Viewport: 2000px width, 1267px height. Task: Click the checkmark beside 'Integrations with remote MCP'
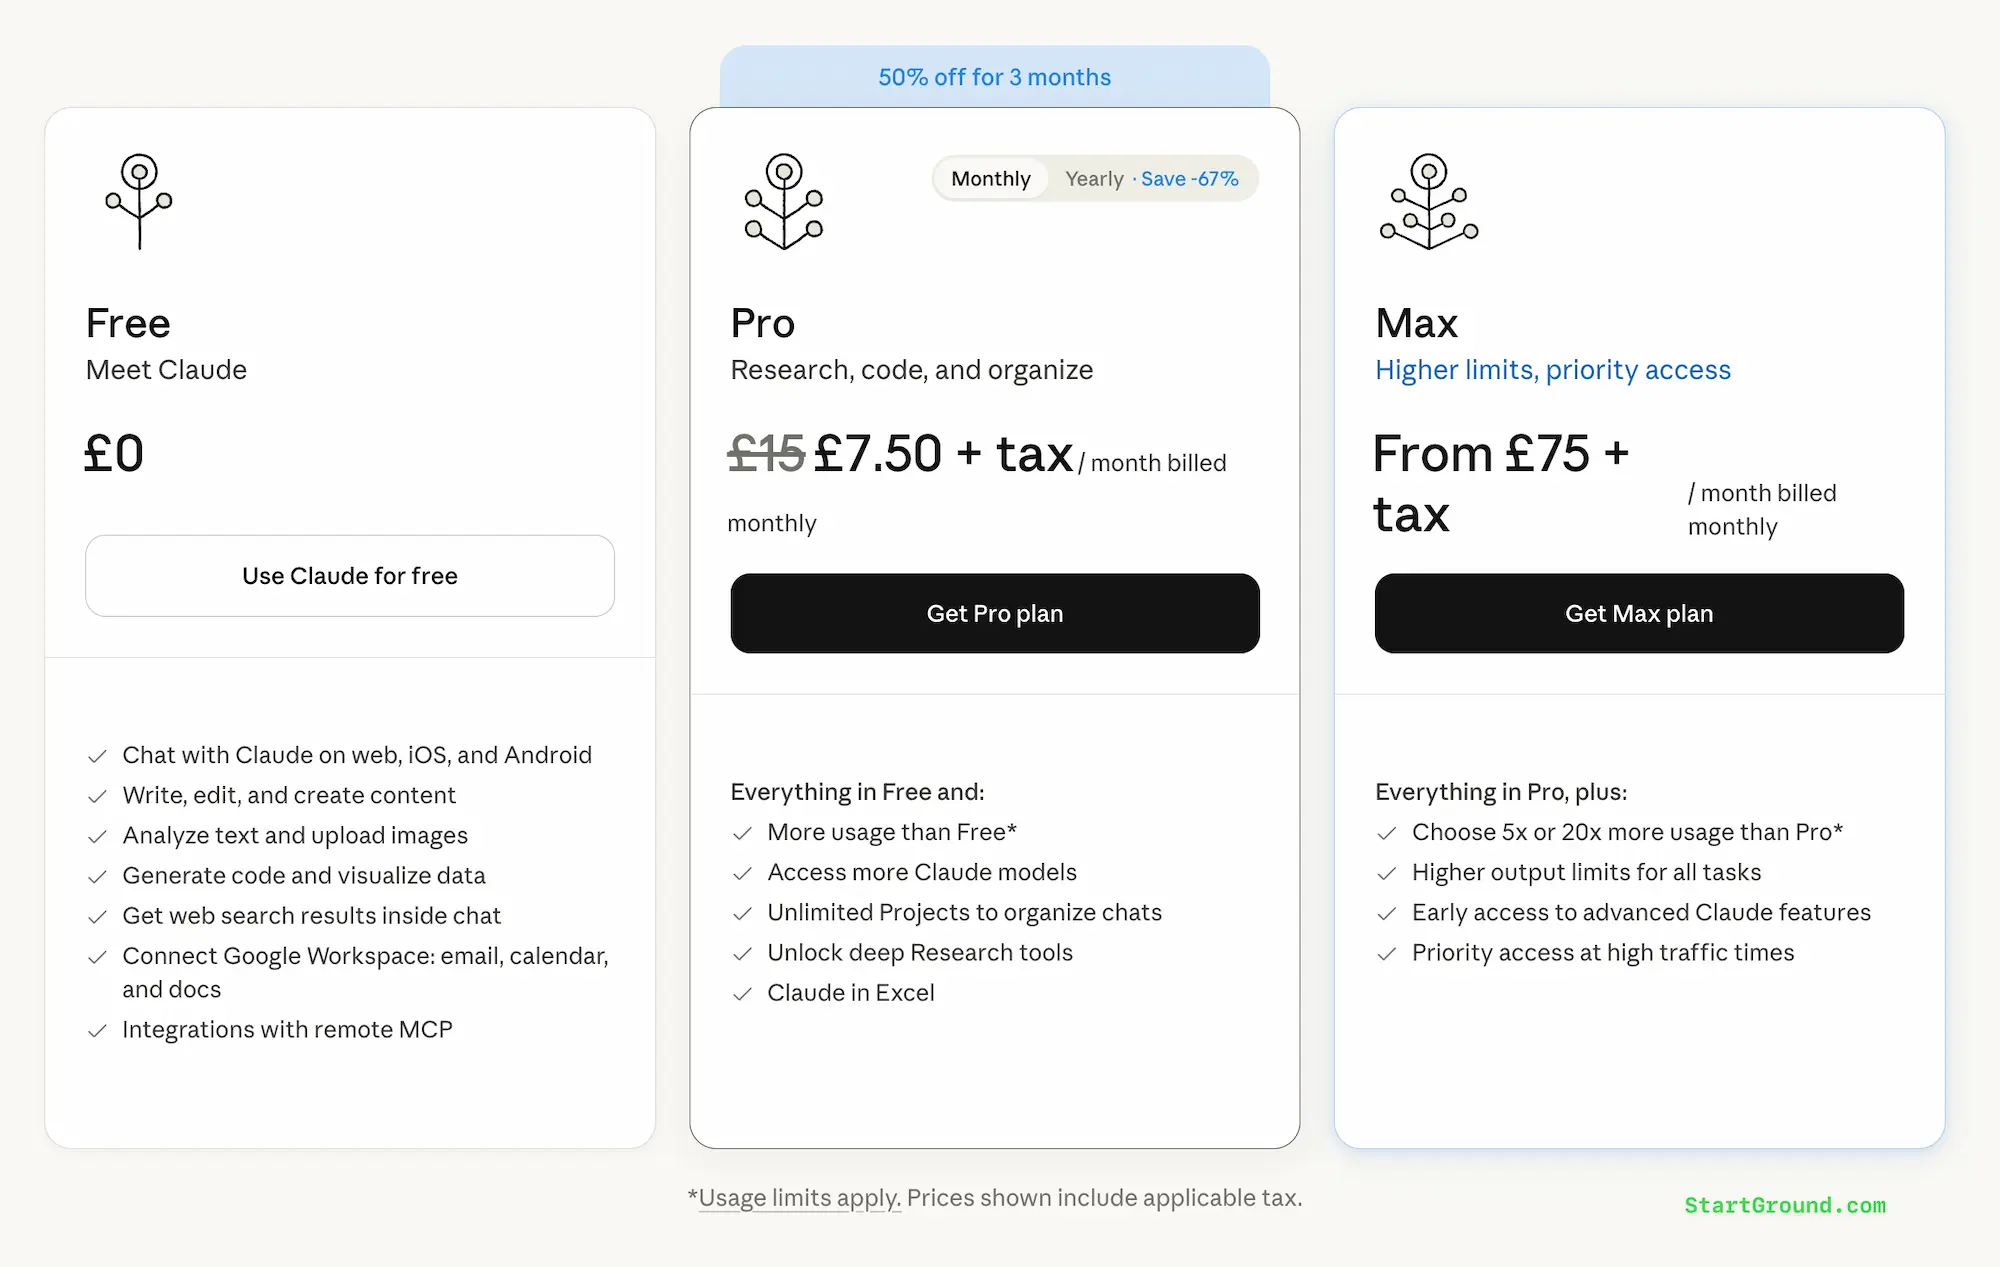click(x=98, y=1030)
